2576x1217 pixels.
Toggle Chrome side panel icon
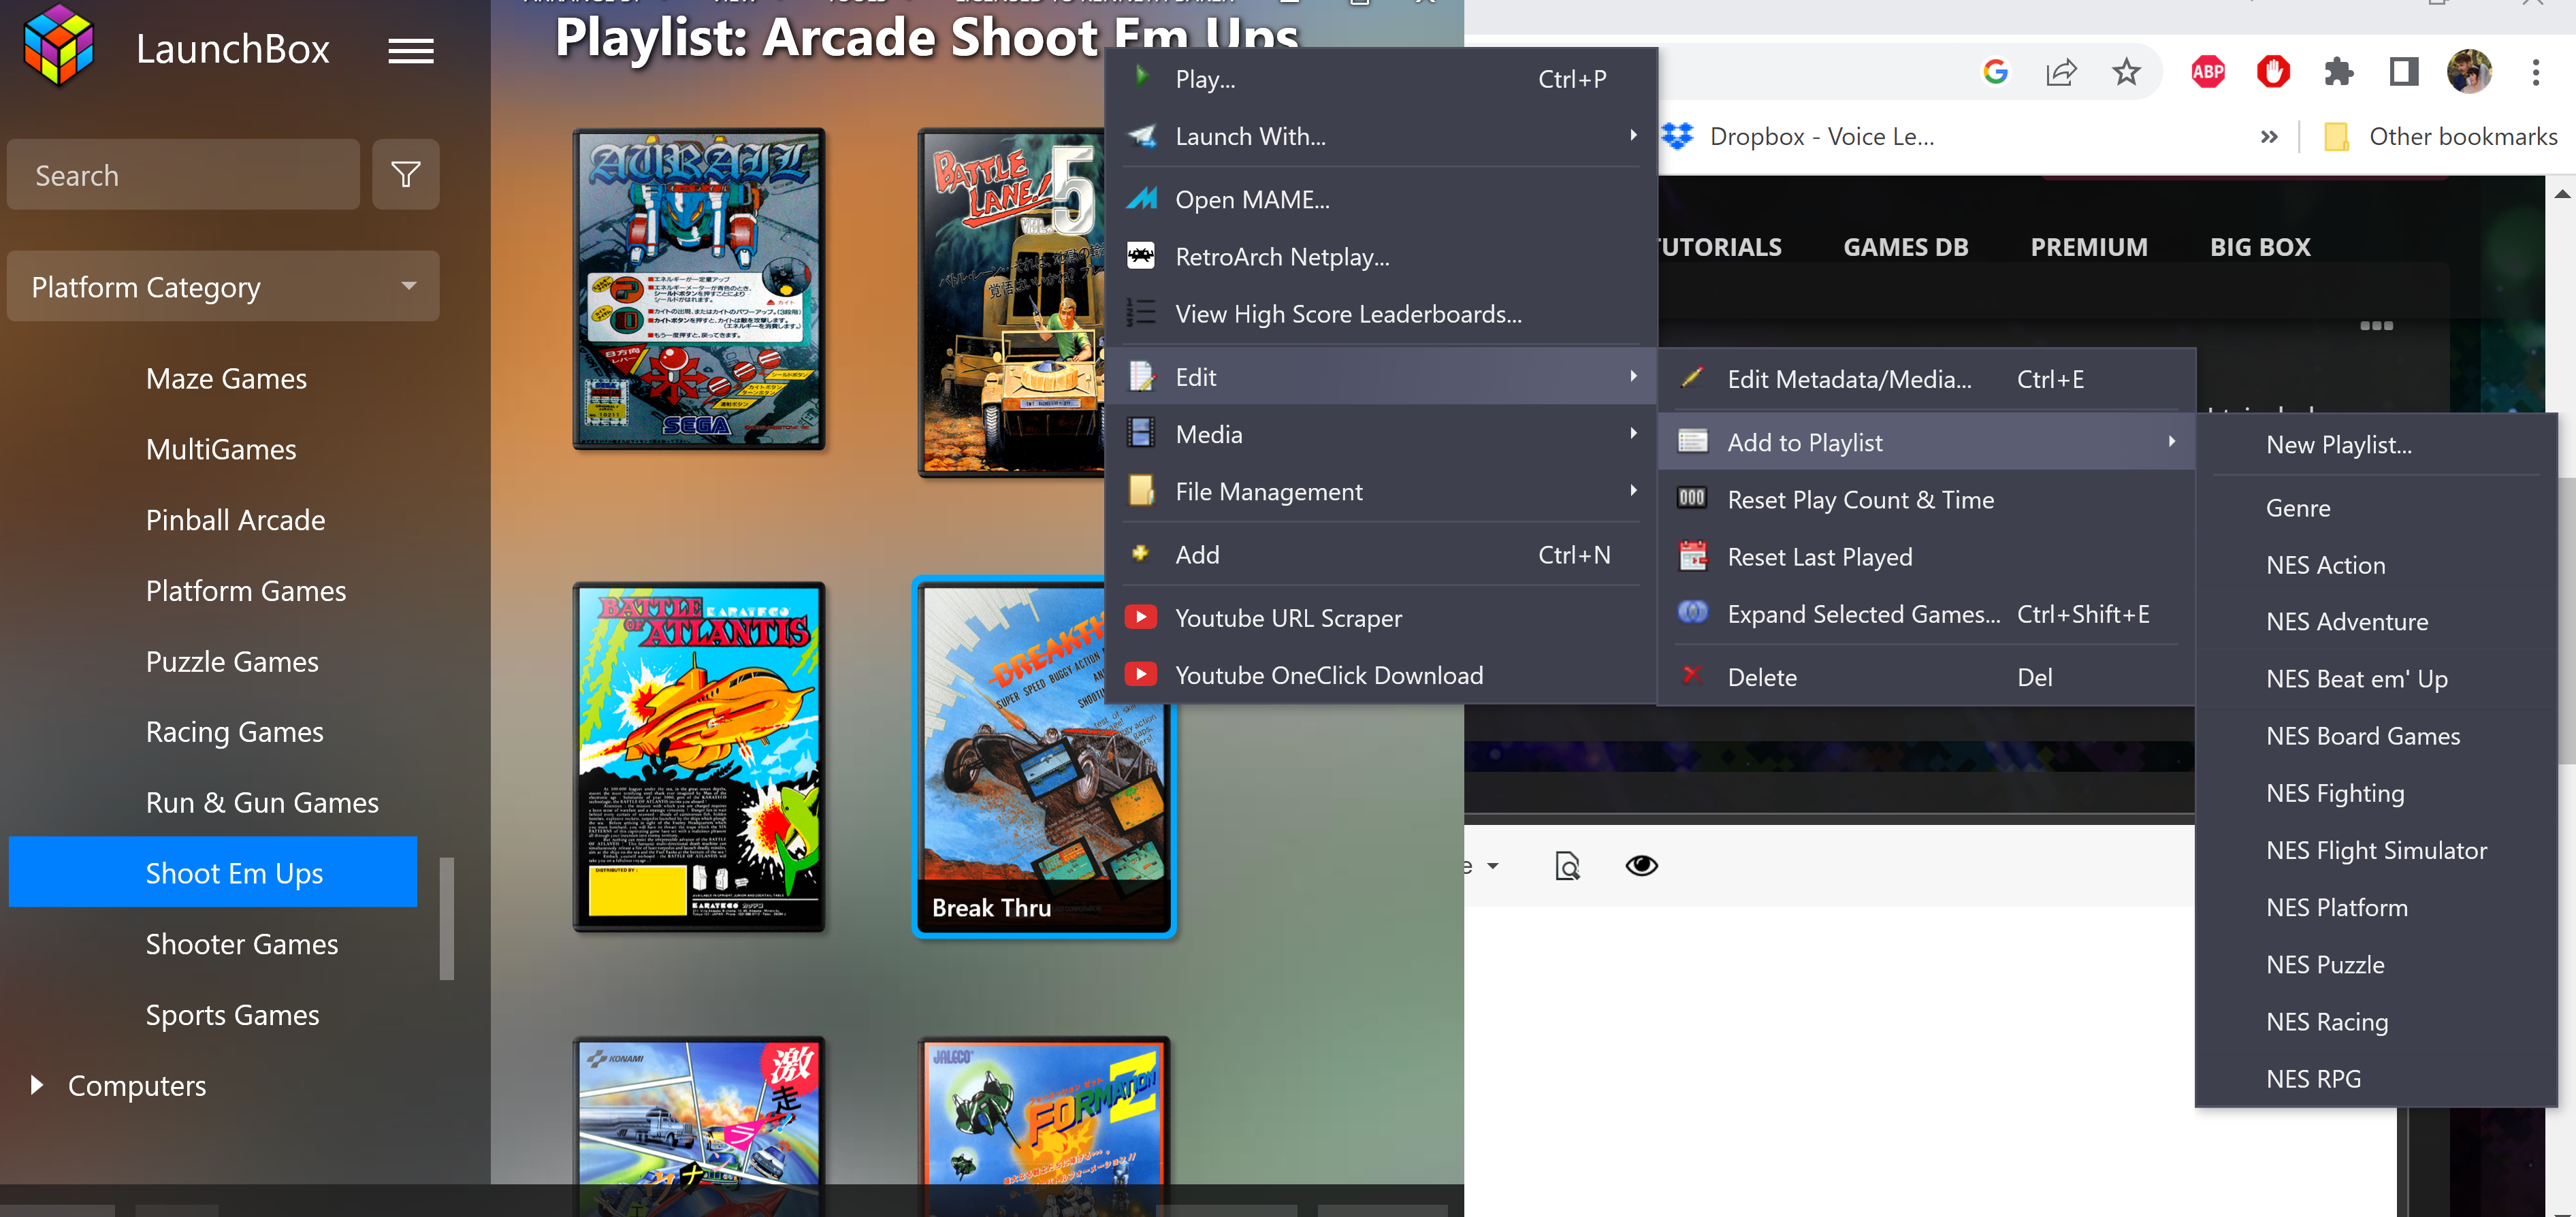[2403, 72]
